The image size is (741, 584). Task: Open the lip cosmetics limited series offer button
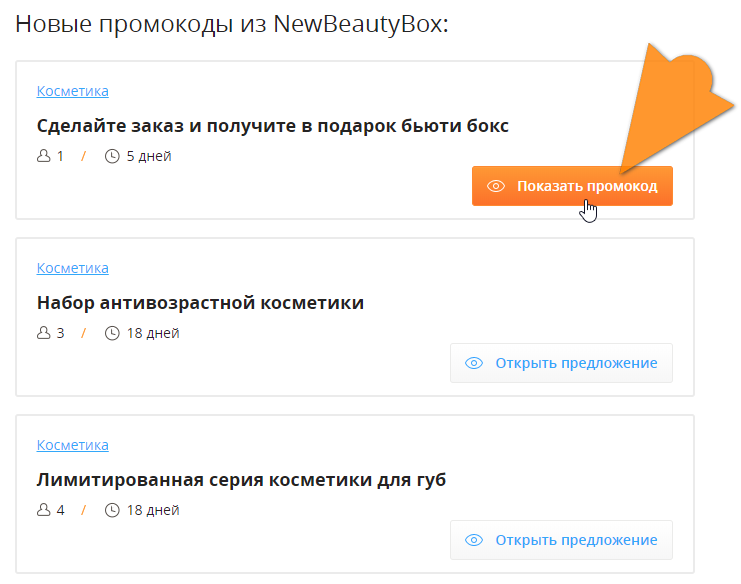coord(561,540)
